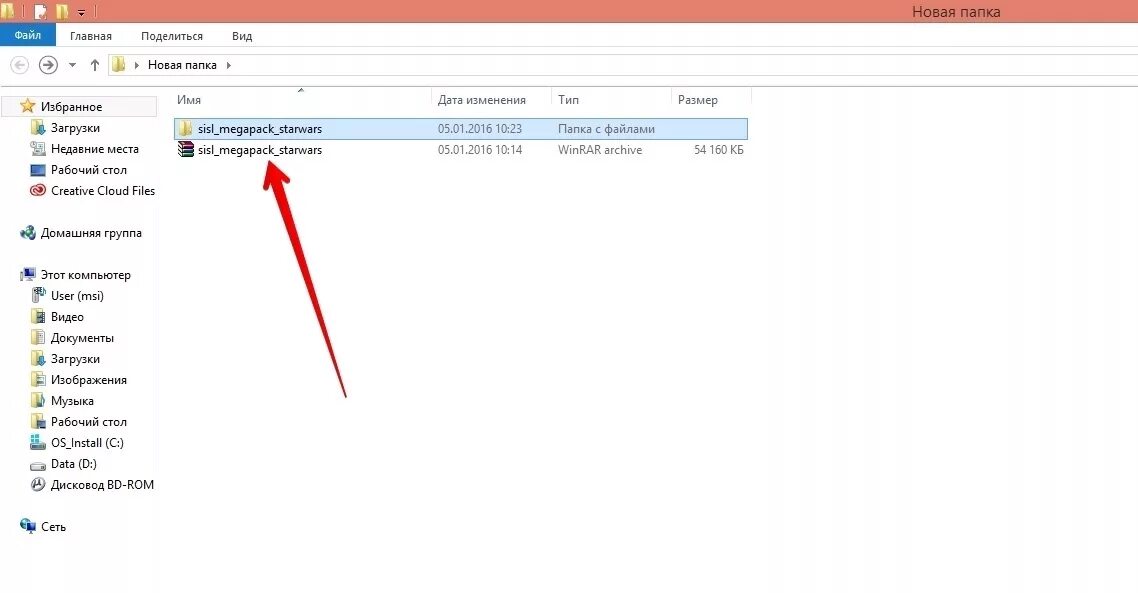Sort by the Размер column header

[x=697, y=99]
